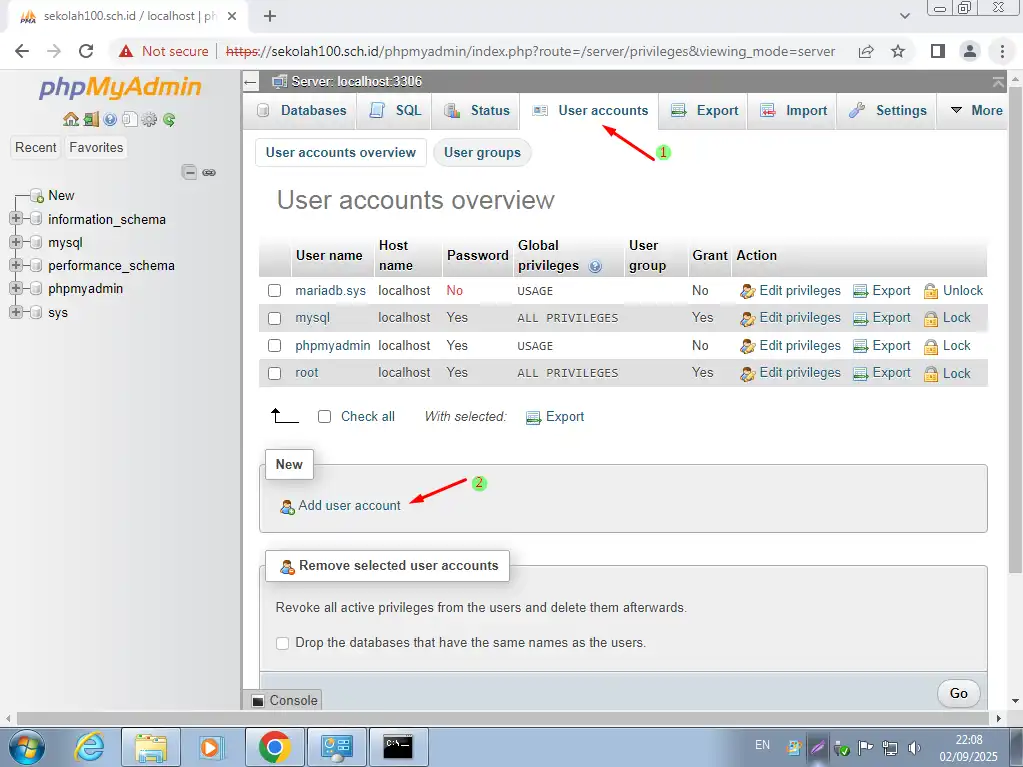Click Add user account link
The height and width of the screenshot is (767, 1023).
pyautogui.click(x=341, y=505)
